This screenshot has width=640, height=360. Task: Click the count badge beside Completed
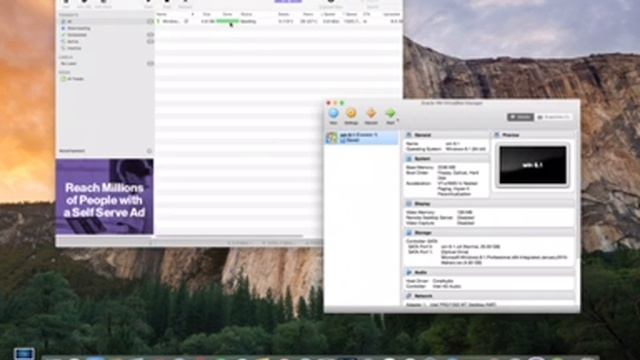point(150,35)
